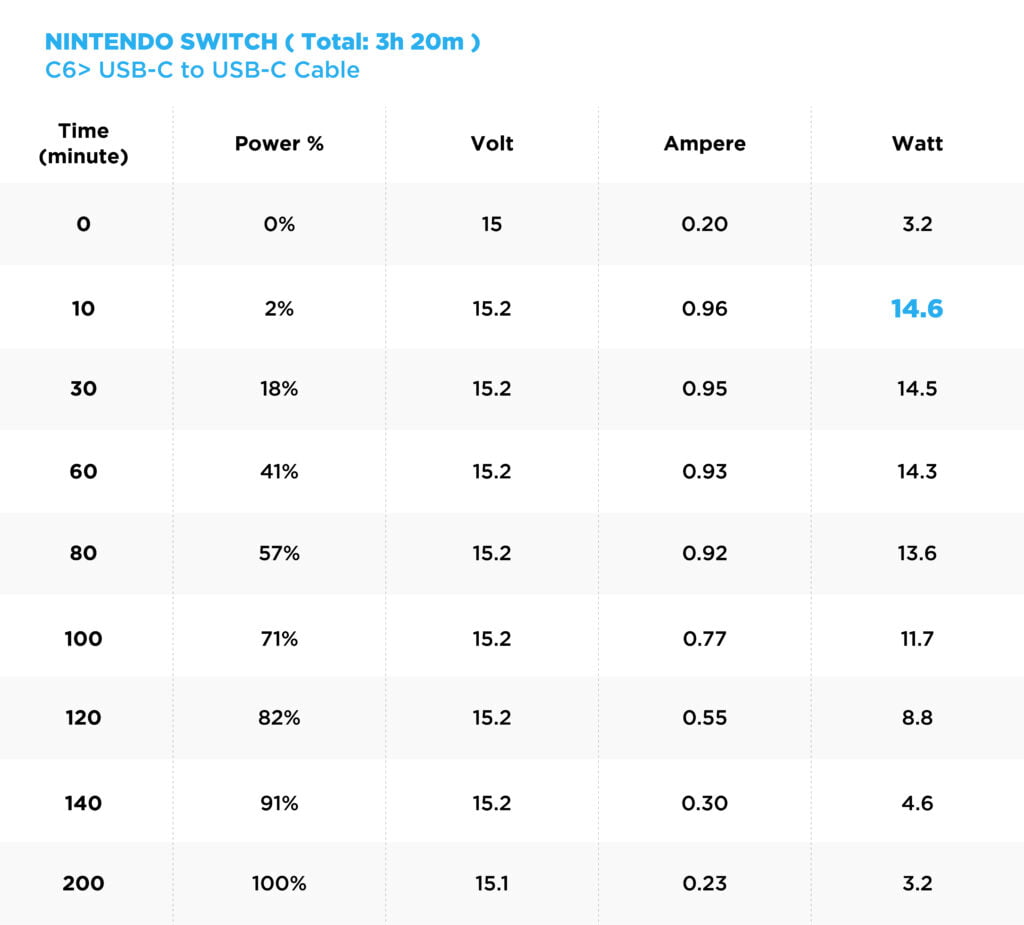Screen dimensions: 1024x925
Task: Click the USB-C to USB-C Cable subtitle
Action: (202, 70)
